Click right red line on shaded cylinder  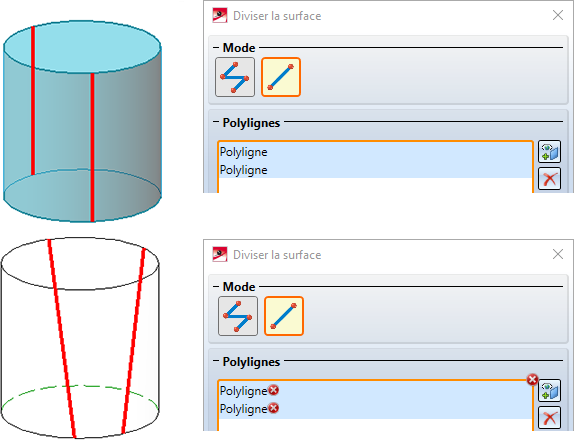click(x=92, y=147)
